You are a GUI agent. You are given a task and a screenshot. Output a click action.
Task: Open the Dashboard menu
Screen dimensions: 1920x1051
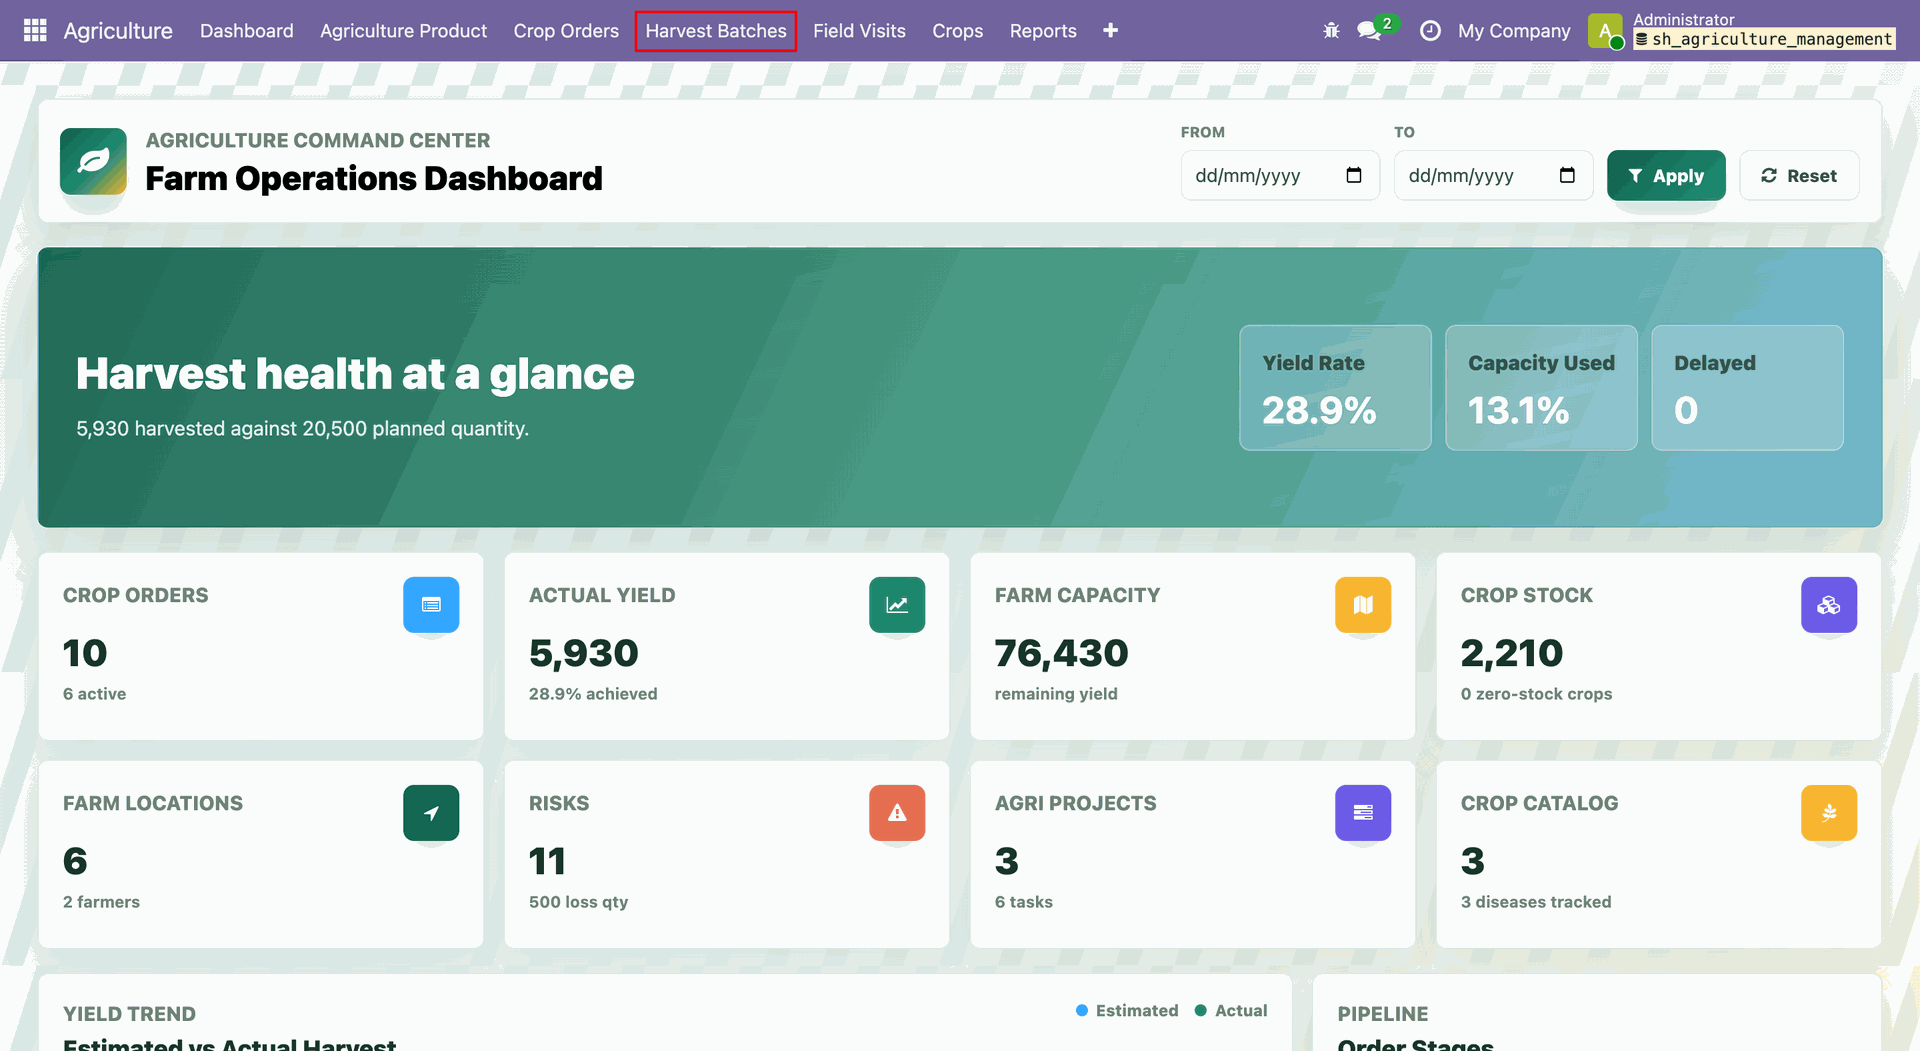pos(247,31)
